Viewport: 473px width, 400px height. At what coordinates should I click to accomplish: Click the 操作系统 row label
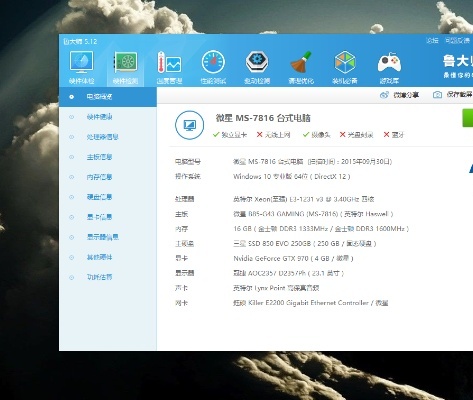(188, 176)
